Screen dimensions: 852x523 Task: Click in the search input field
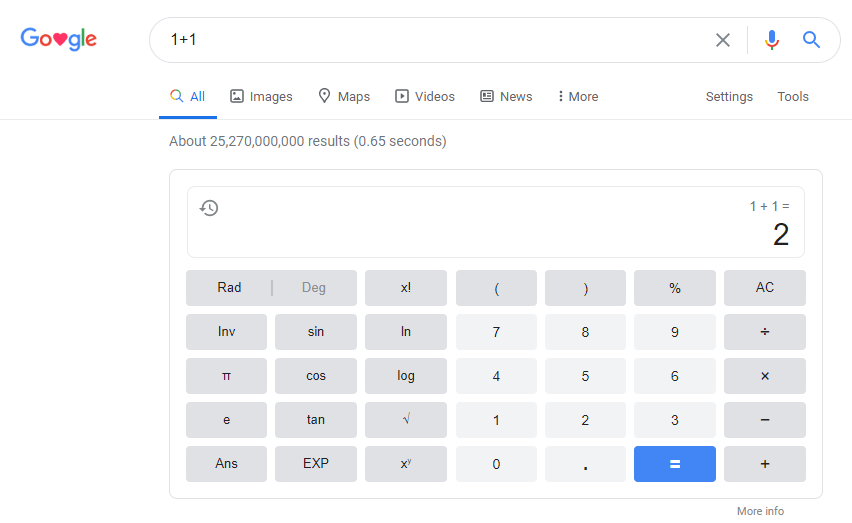click(x=430, y=40)
